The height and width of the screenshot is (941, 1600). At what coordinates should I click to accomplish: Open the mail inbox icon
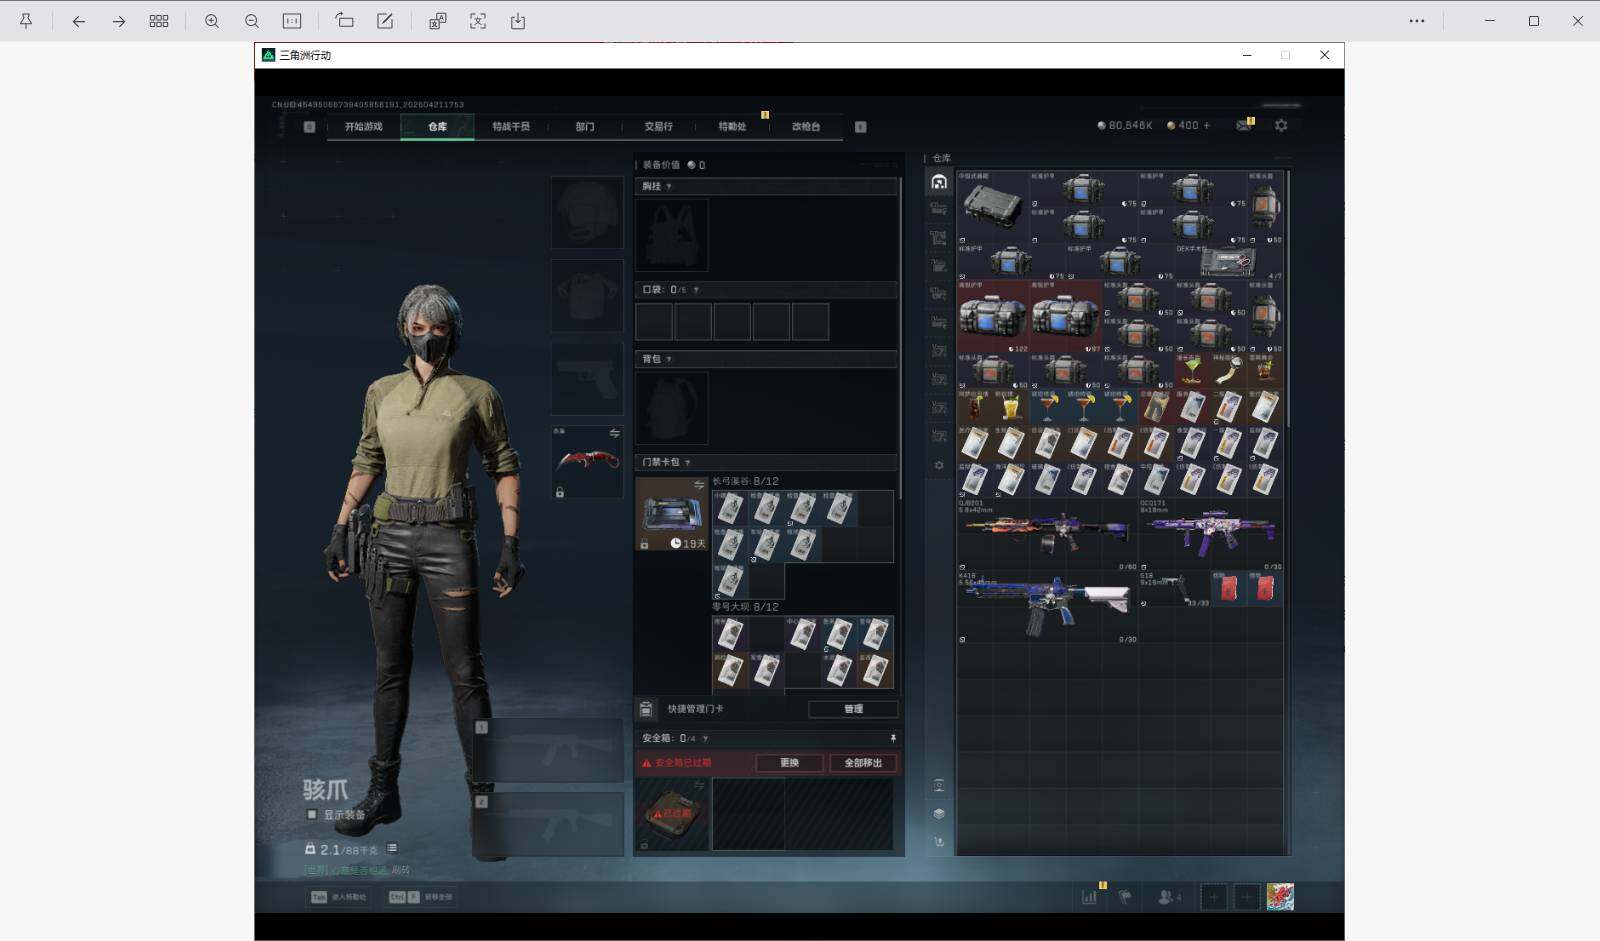pyautogui.click(x=1243, y=126)
